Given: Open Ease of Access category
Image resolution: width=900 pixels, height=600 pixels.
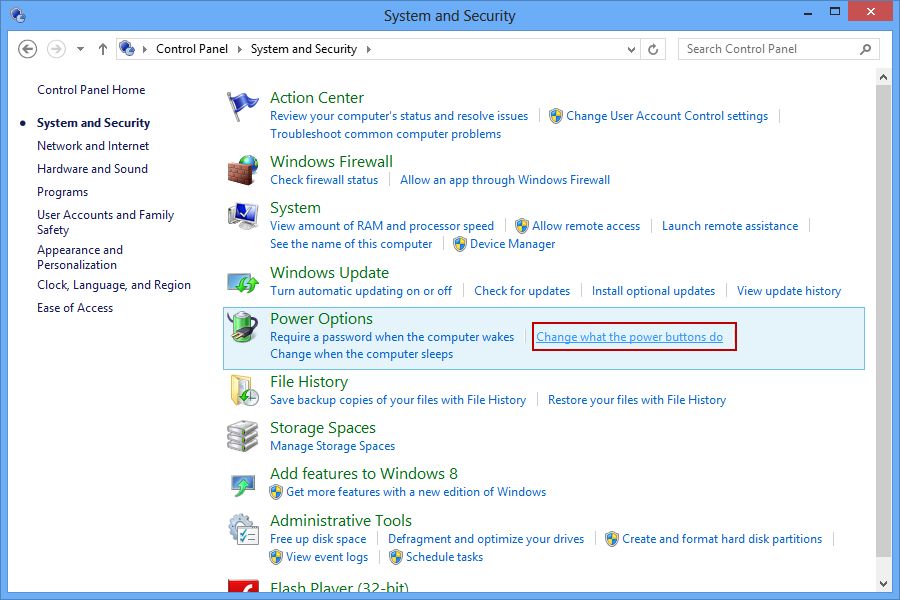Looking at the screenshot, I should 75,308.
